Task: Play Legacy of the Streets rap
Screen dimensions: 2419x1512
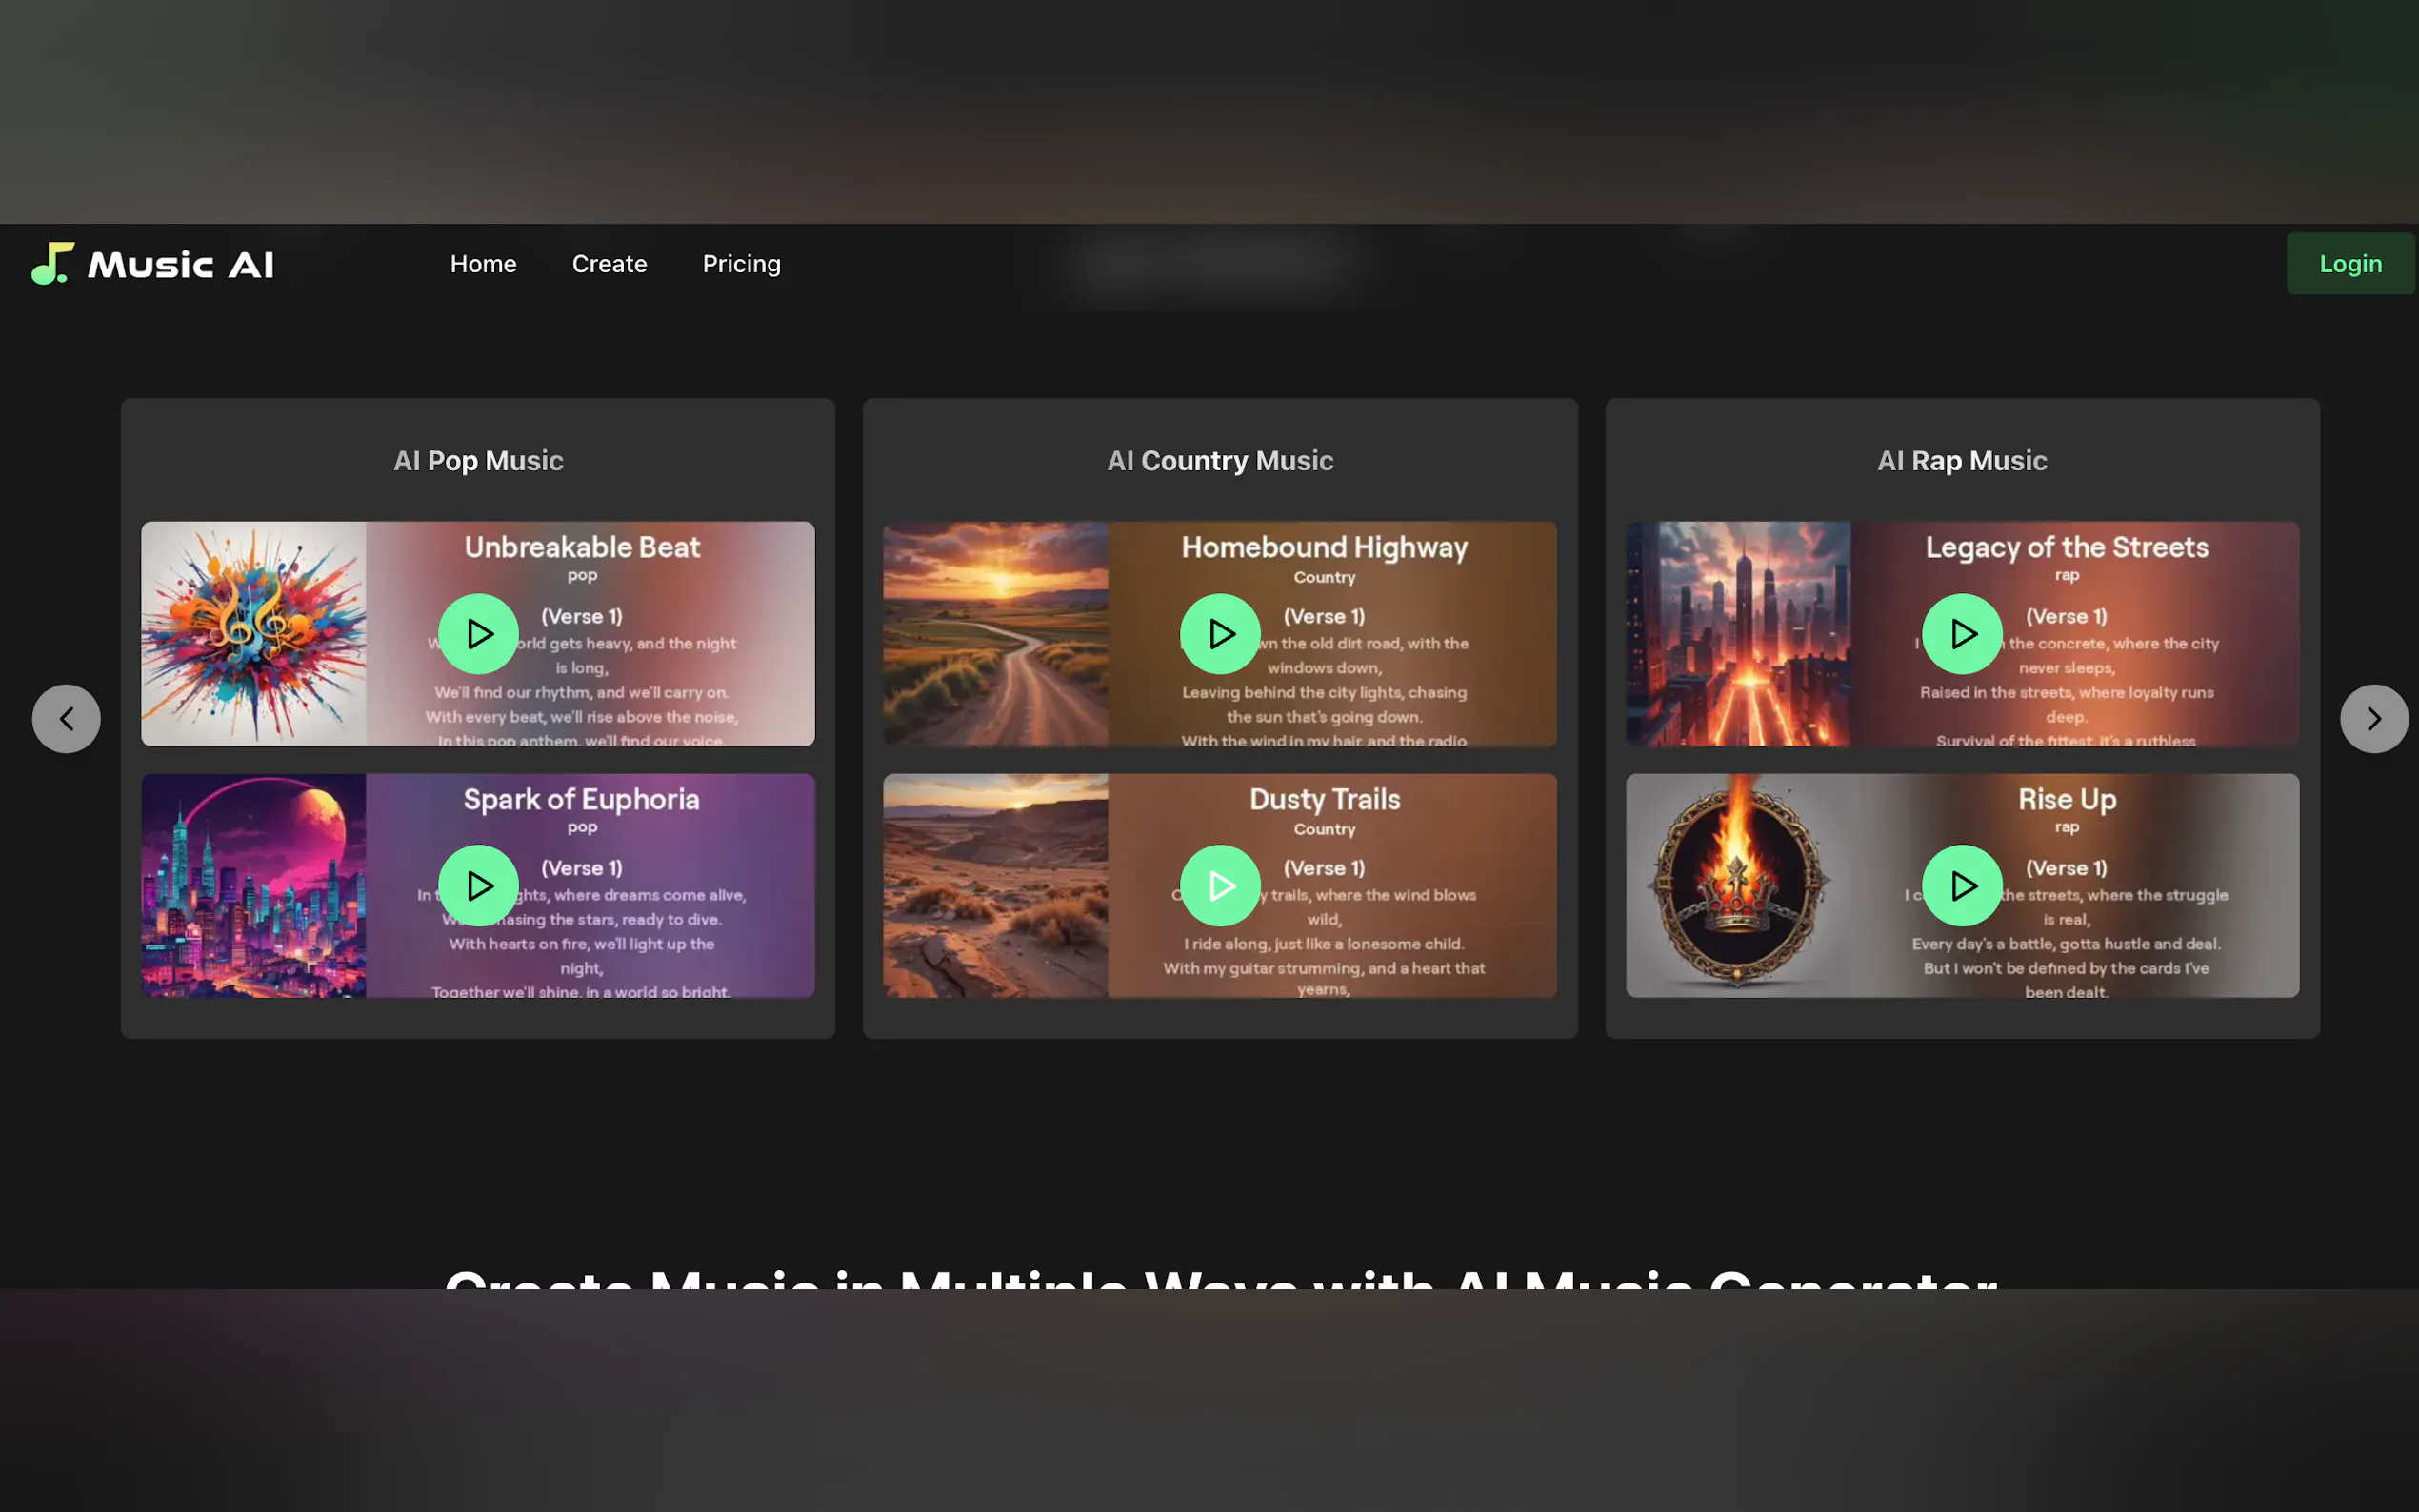Action: pos(1962,634)
